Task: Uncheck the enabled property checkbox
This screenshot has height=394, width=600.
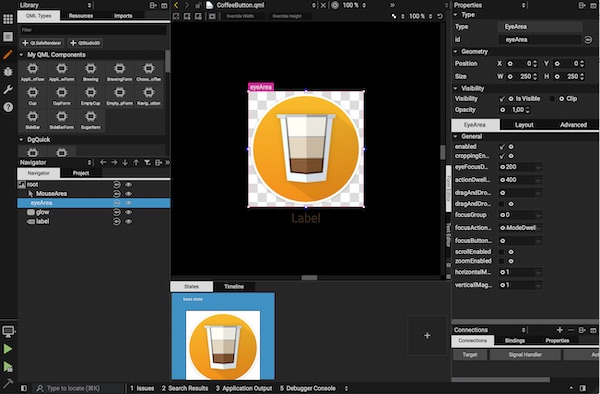Action: tap(502, 147)
